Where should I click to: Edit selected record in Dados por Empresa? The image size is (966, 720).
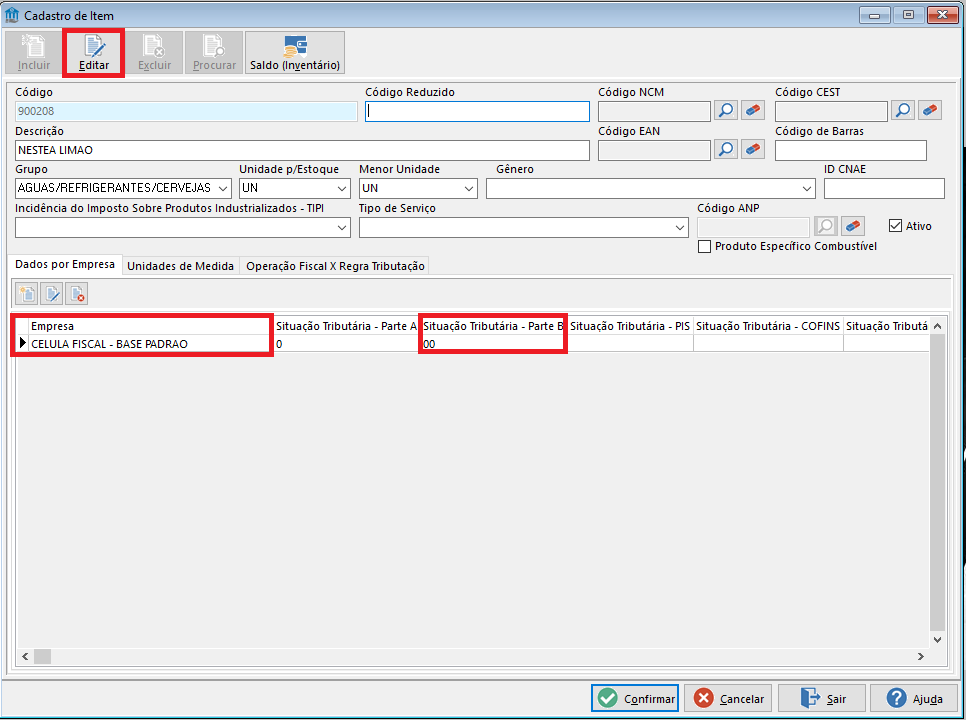coord(52,294)
